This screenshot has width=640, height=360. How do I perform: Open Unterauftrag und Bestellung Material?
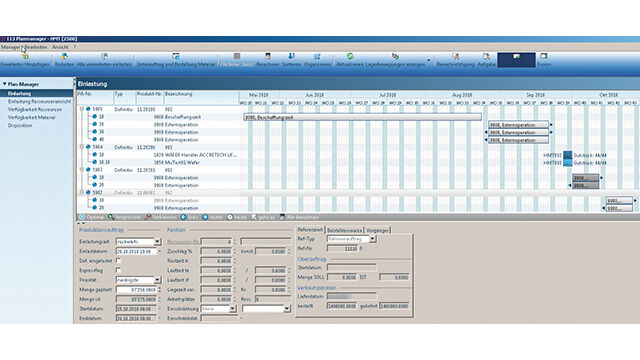click(x=176, y=57)
